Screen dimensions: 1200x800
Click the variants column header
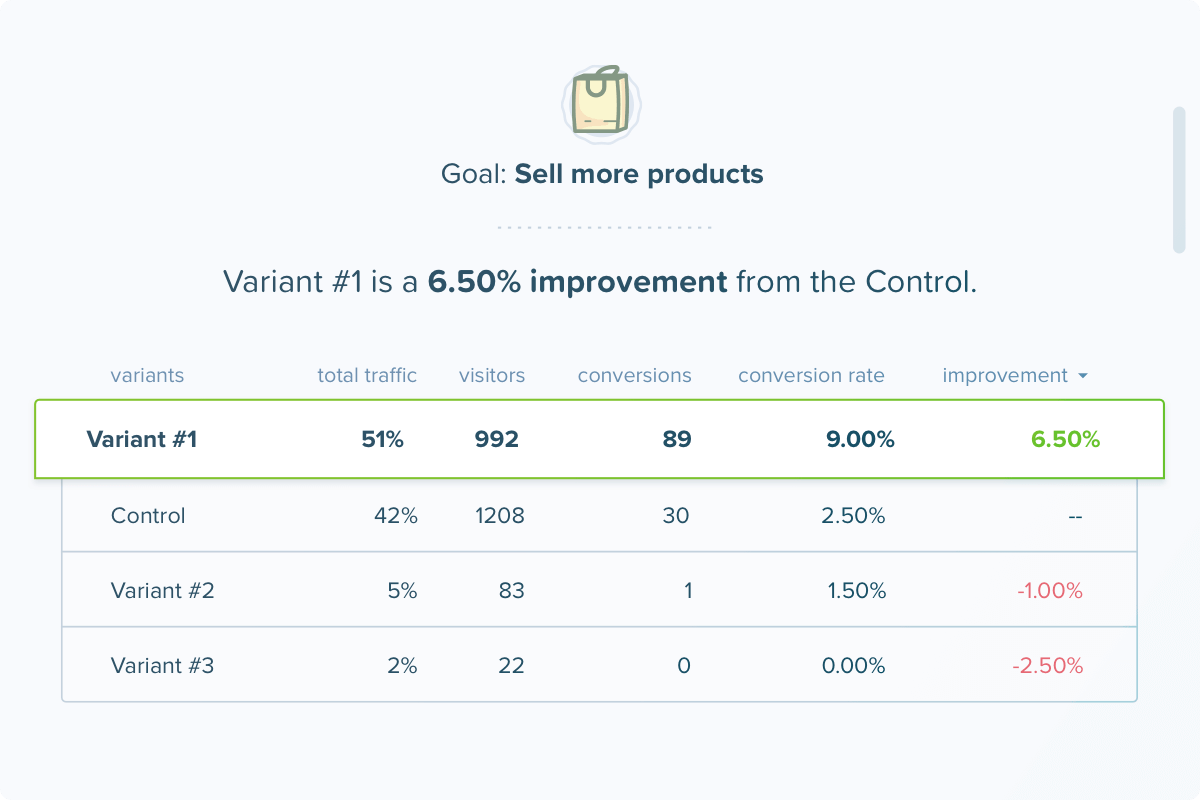(147, 376)
